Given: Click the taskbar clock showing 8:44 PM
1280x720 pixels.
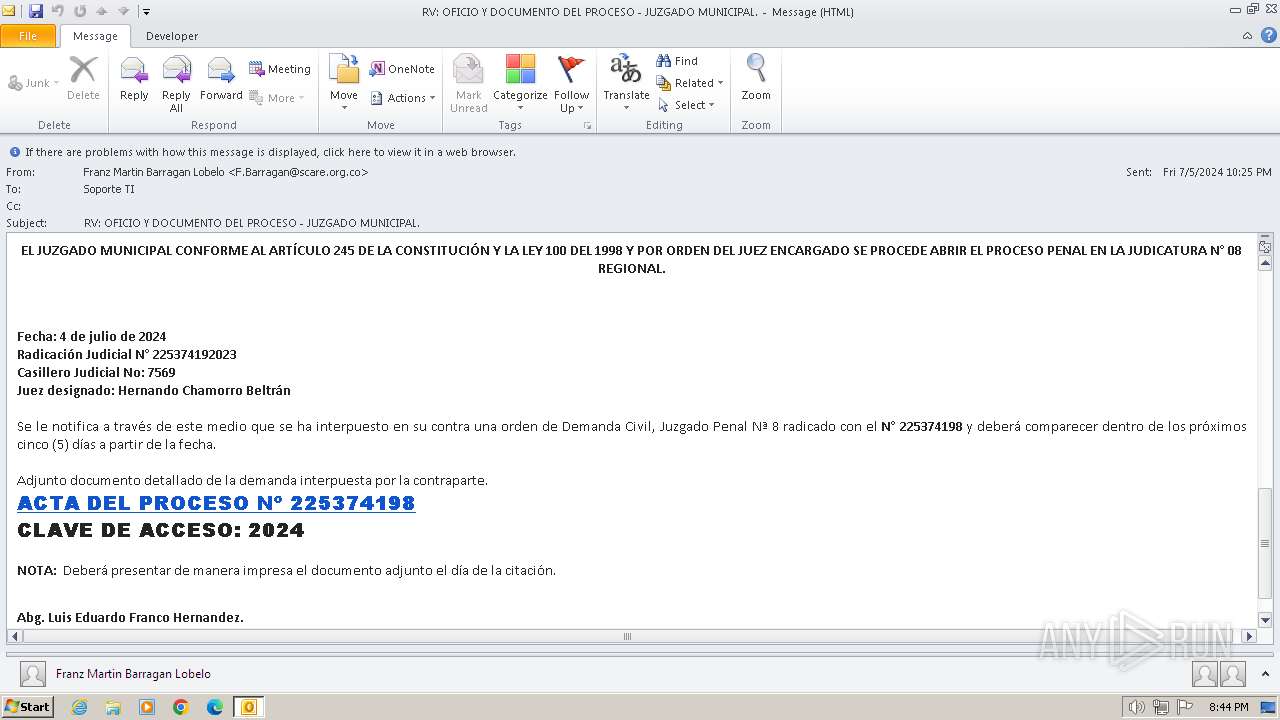Looking at the screenshot, I should [1228, 707].
